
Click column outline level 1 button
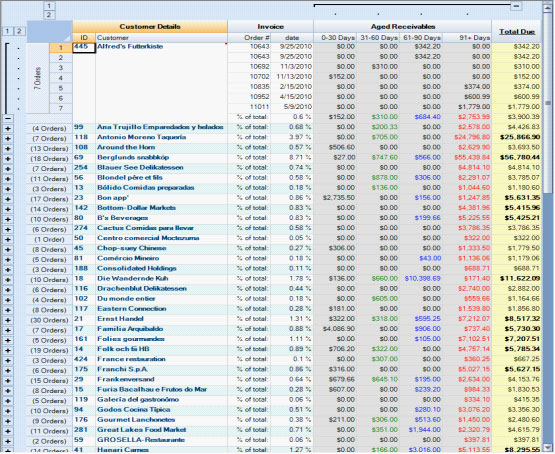tap(49, 6)
